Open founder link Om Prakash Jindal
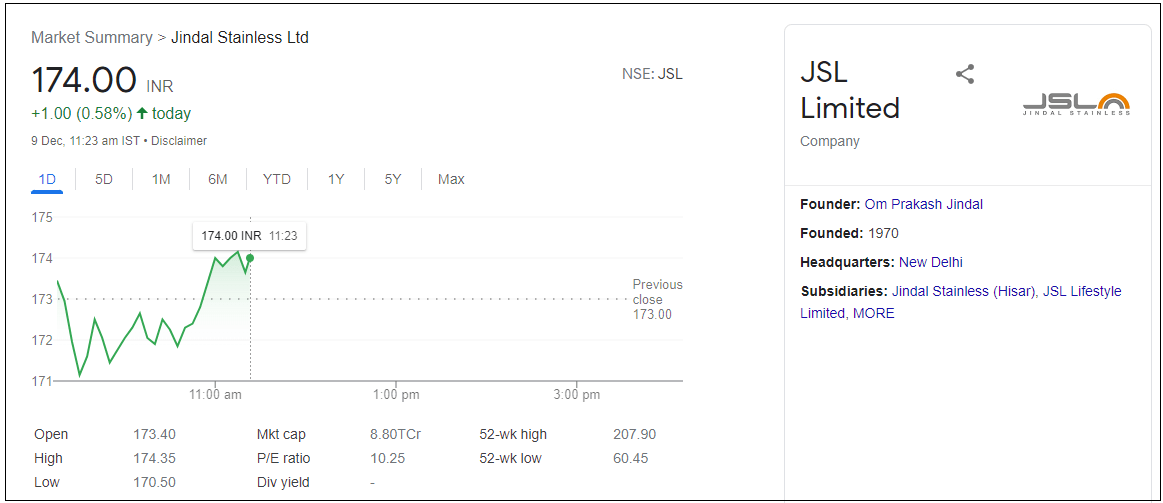The image size is (1163, 503). point(923,204)
